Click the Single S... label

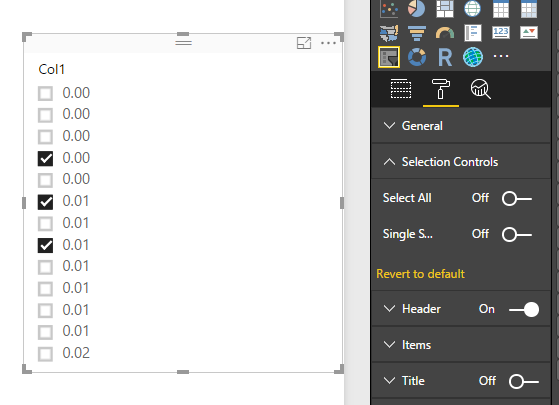407,234
